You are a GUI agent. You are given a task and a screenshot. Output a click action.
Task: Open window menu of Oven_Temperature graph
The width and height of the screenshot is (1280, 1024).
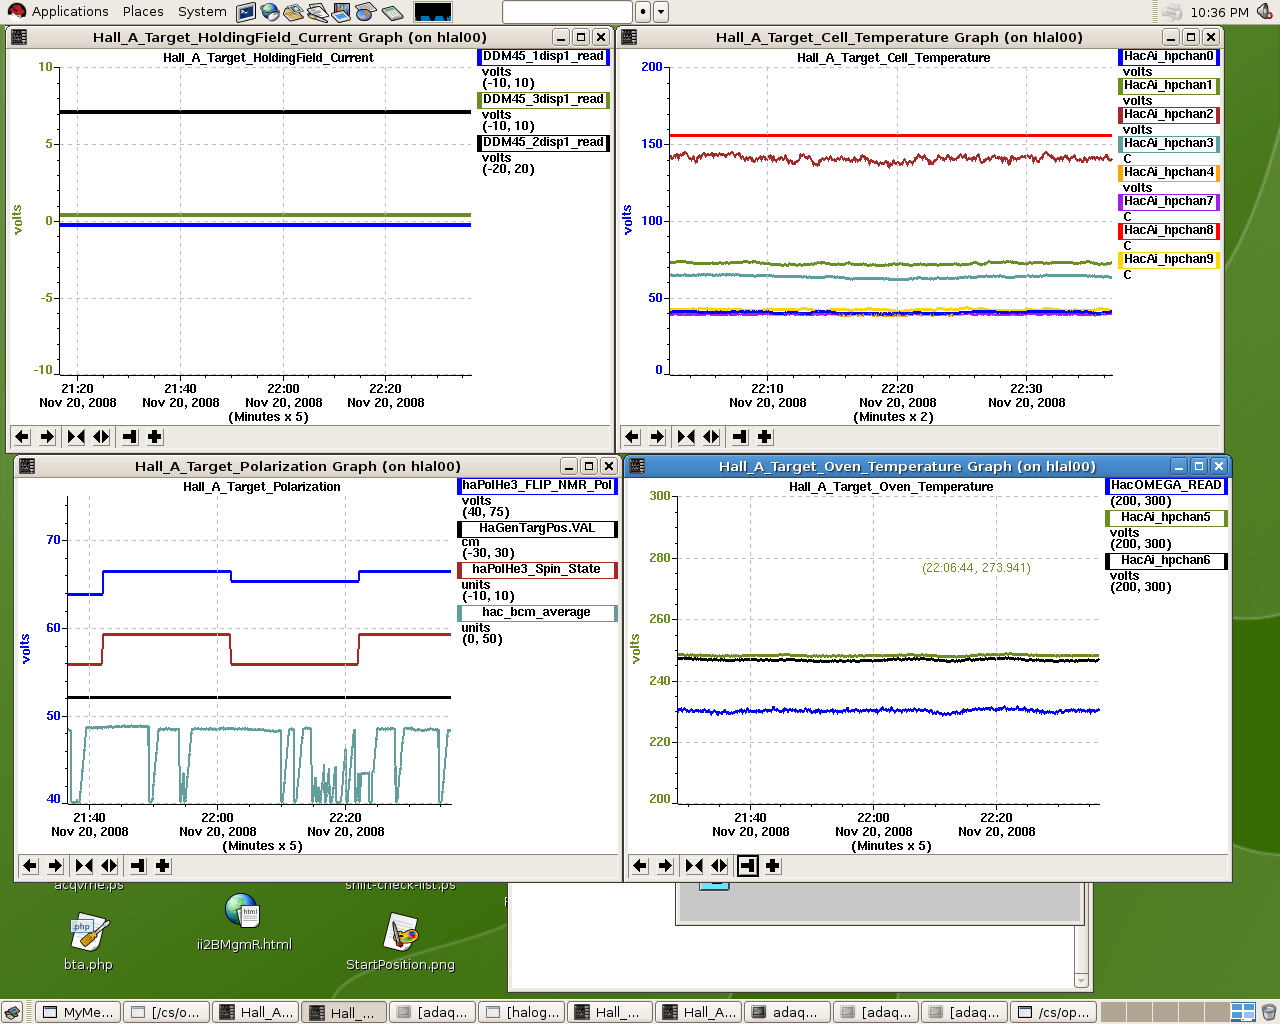[637, 466]
